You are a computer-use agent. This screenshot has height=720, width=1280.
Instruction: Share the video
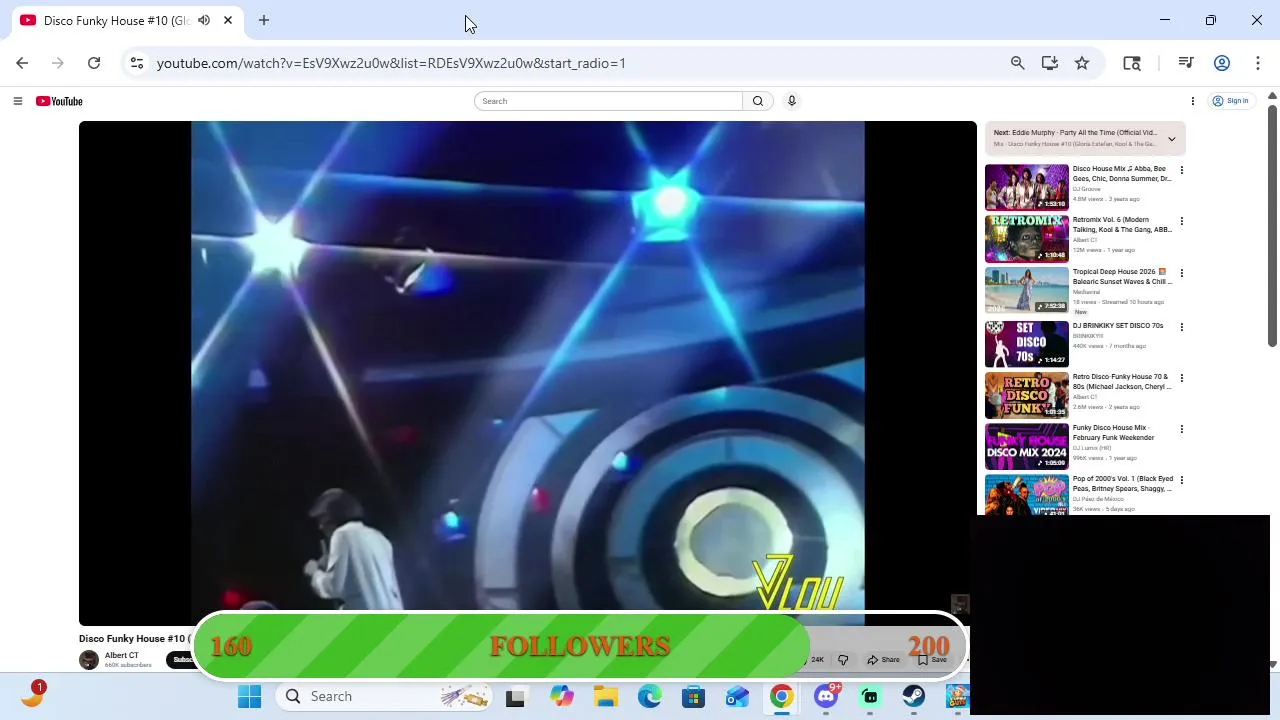pos(883,660)
